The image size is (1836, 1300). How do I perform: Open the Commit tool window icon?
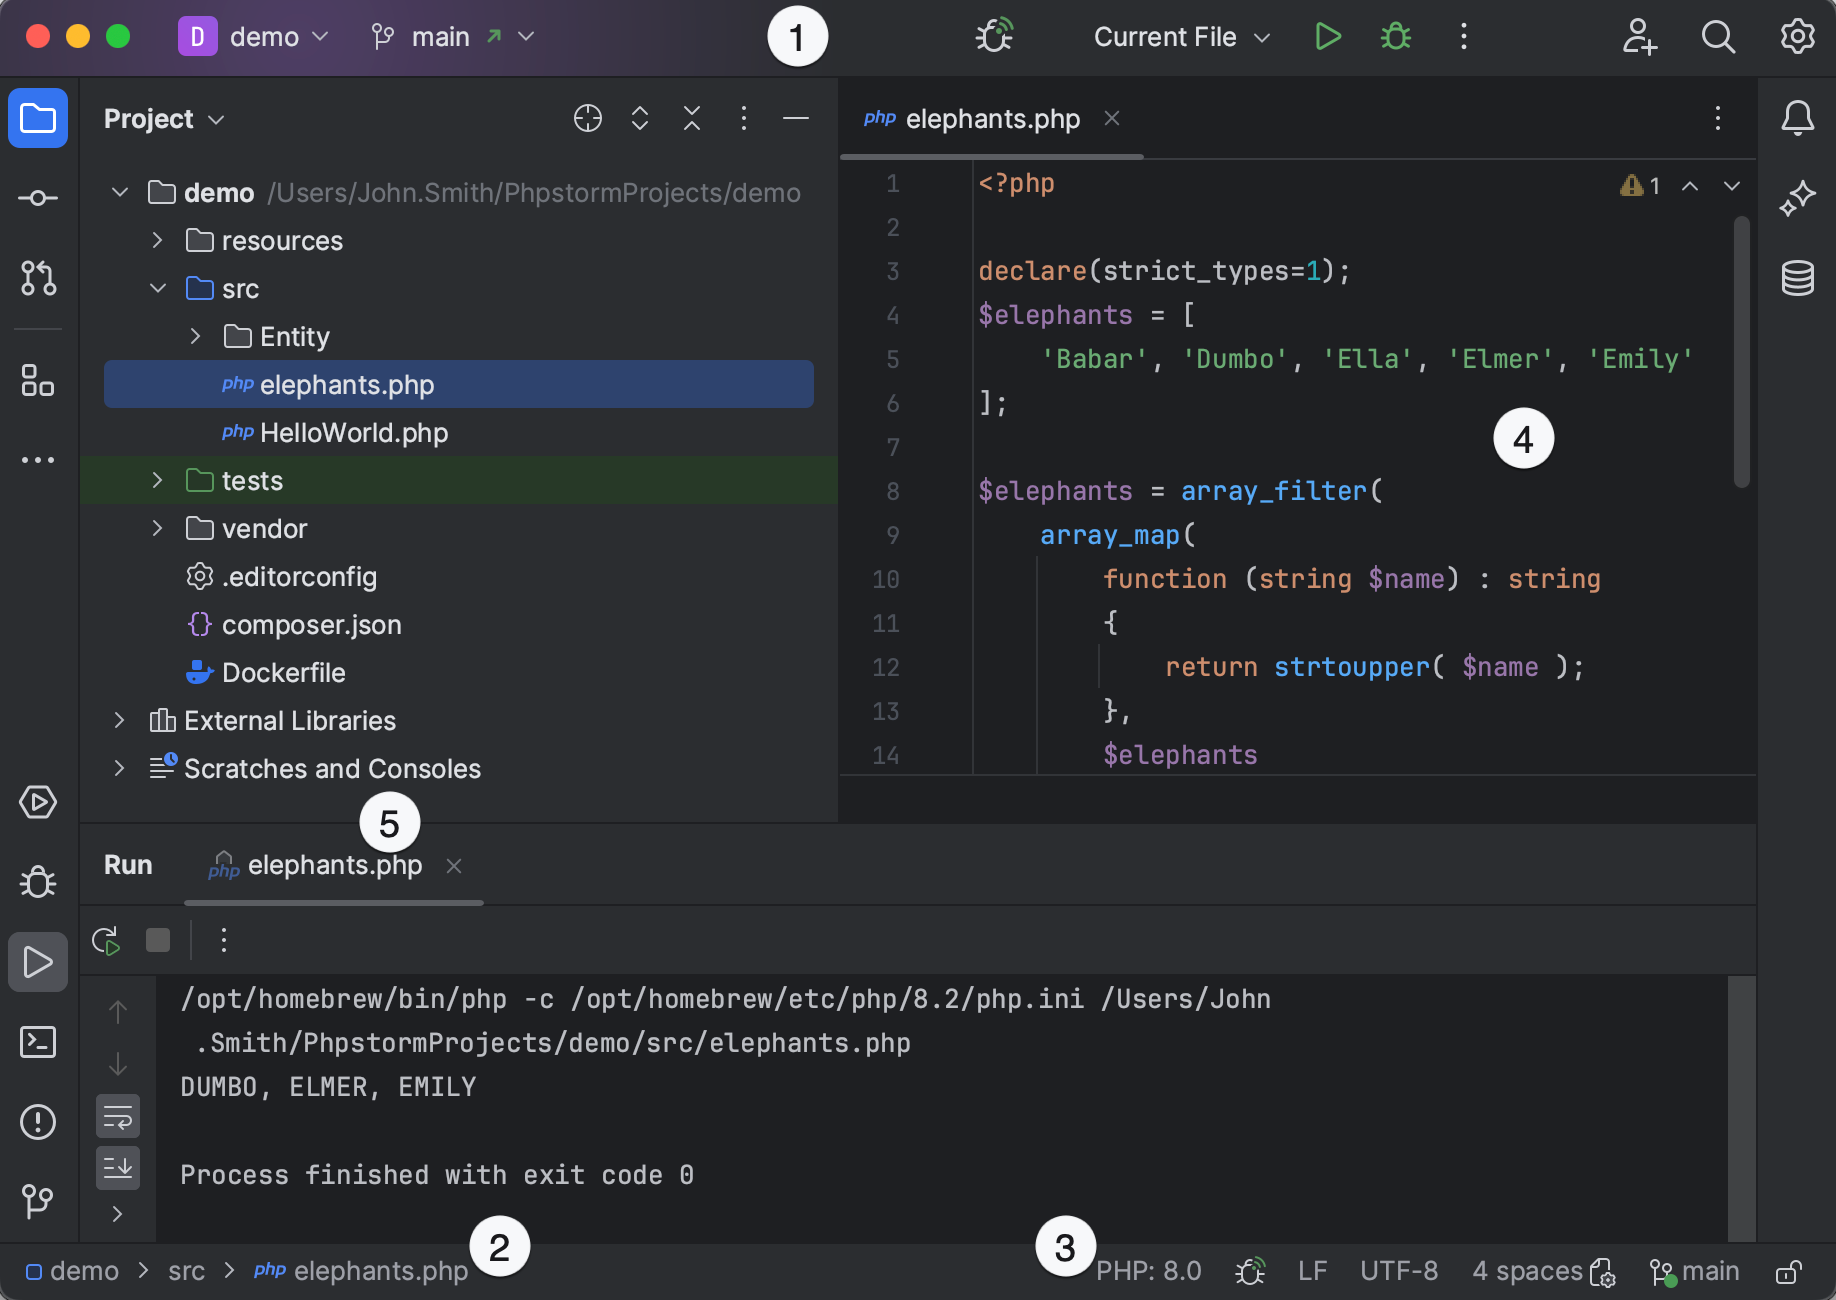pyautogui.click(x=37, y=198)
